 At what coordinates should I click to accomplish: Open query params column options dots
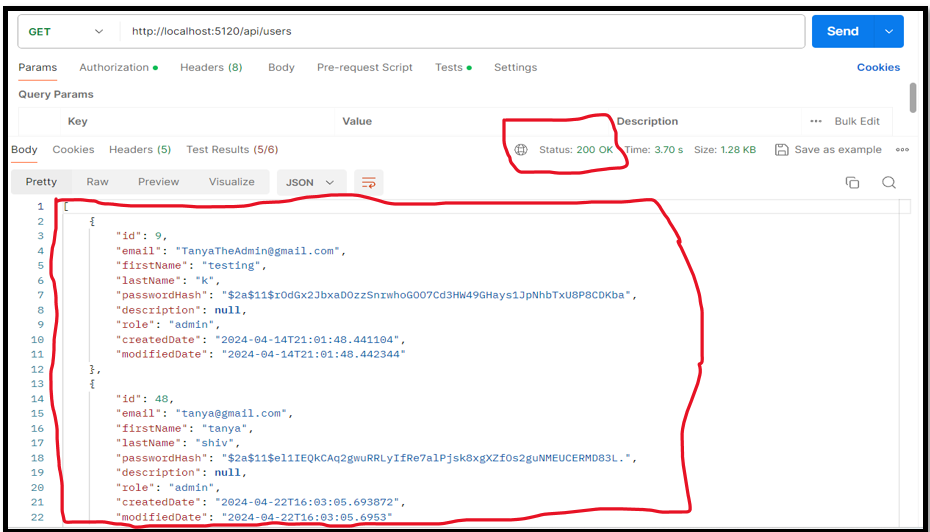click(816, 121)
